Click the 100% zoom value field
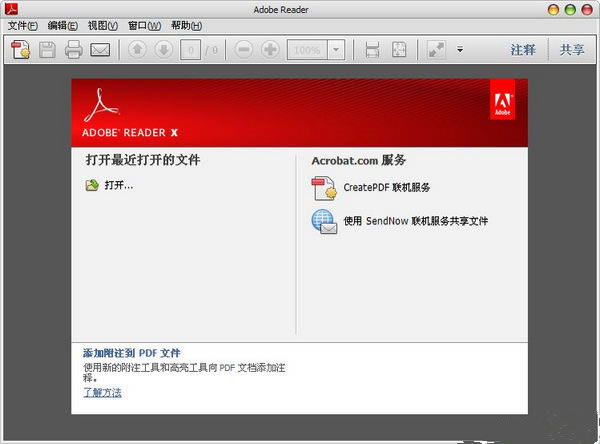The image size is (600, 444). [307, 50]
